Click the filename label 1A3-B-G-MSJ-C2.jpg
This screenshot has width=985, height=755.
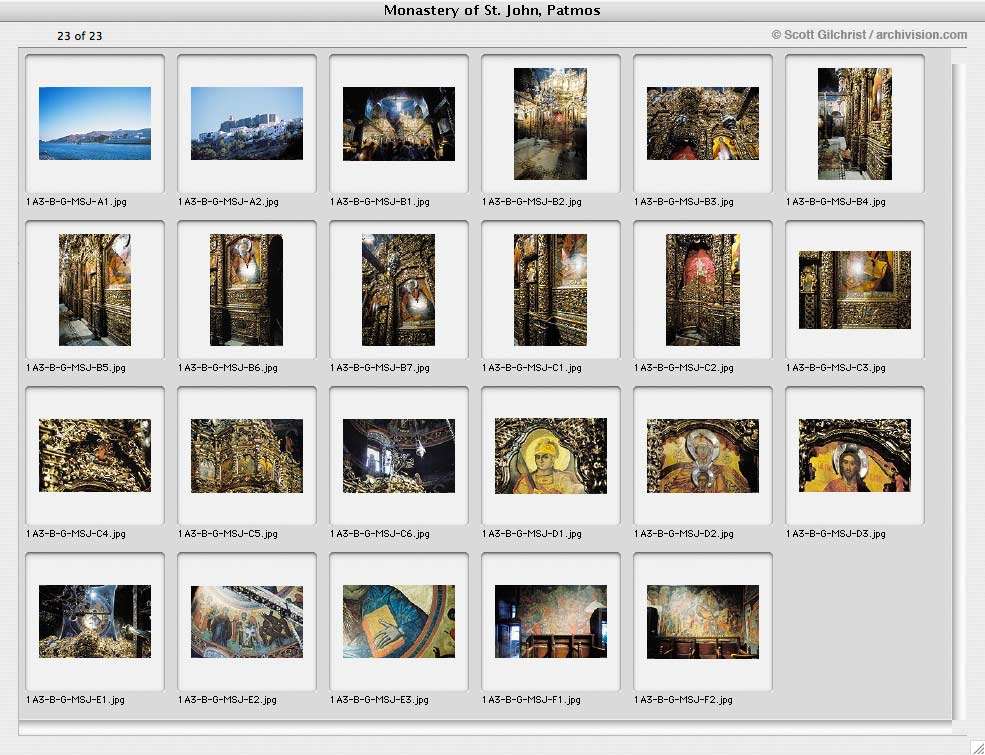pyautogui.click(x=684, y=367)
